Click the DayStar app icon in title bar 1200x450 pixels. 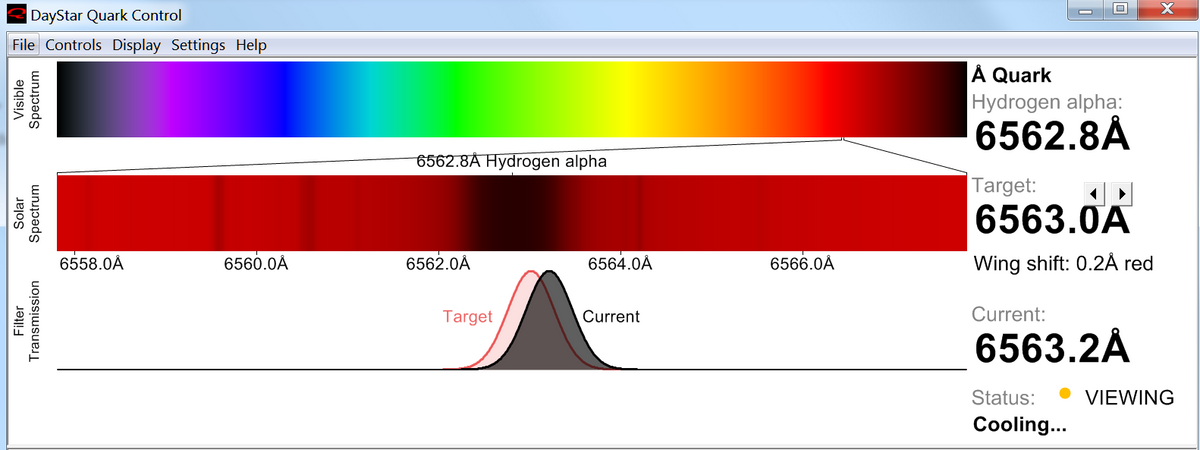pos(16,15)
